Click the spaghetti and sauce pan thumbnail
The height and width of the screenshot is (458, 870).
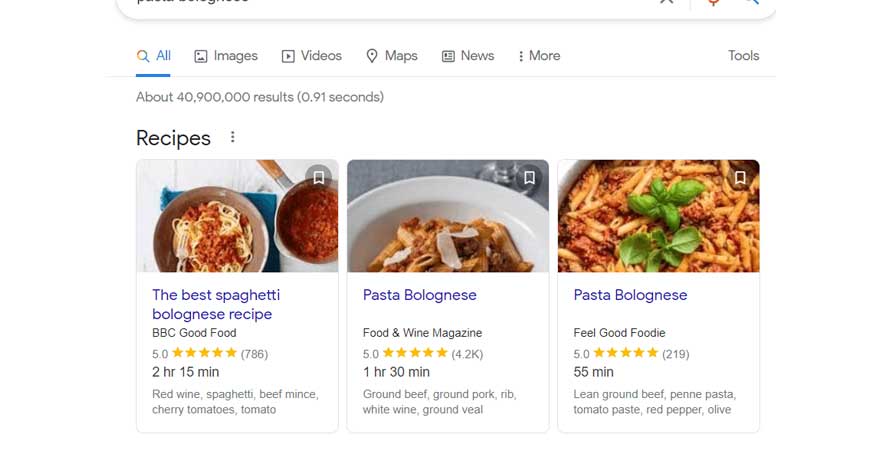coord(237,216)
